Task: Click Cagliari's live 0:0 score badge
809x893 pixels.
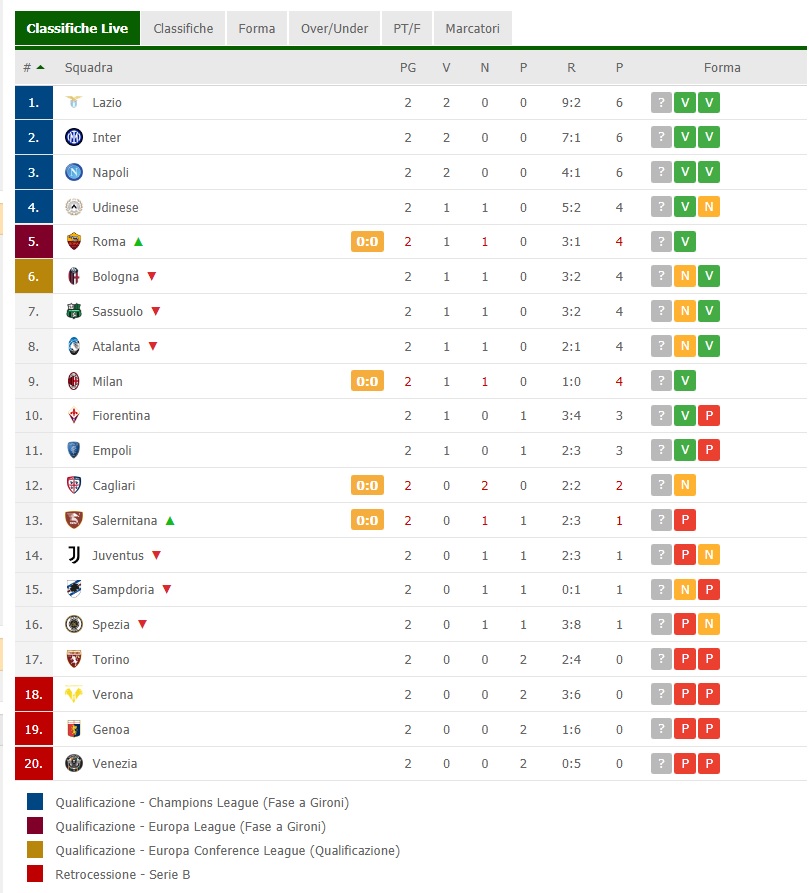Action: [x=367, y=486]
